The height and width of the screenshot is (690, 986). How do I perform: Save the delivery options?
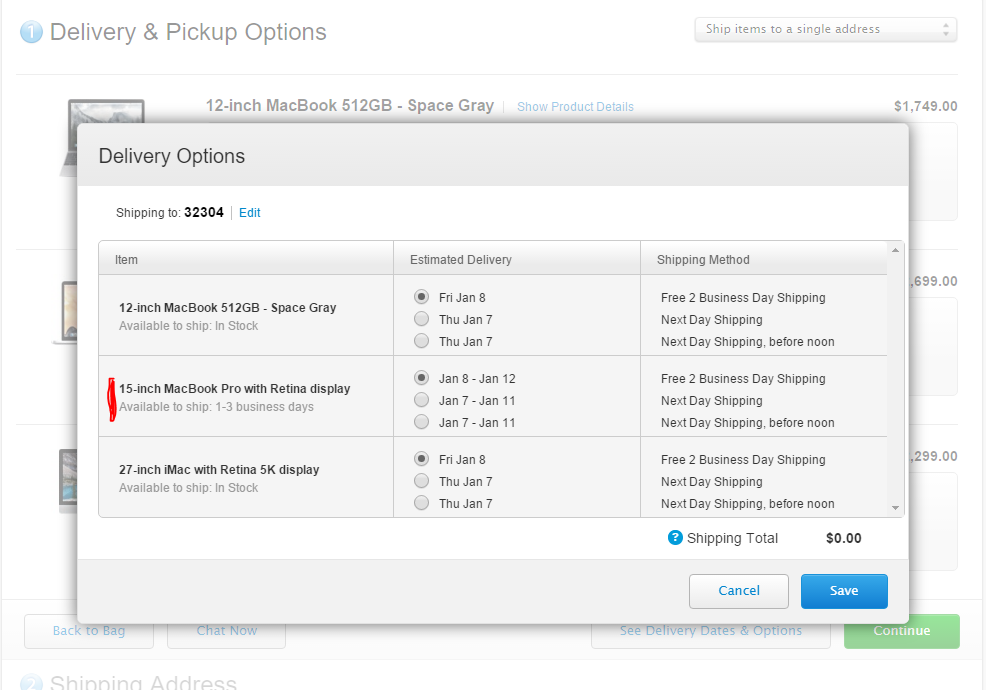[x=844, y=591]
